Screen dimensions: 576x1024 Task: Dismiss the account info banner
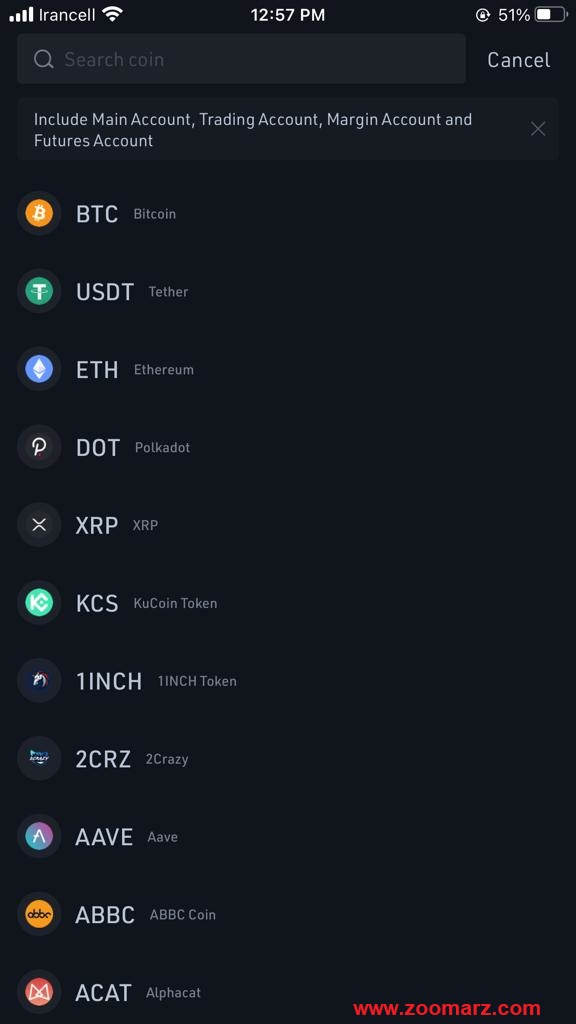pyautogui.click(x=538, y=129)
